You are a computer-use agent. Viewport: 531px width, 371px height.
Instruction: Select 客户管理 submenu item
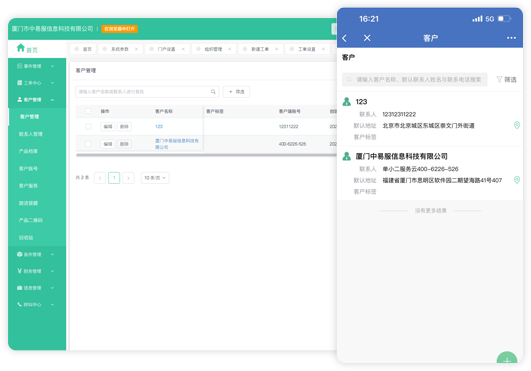point(37,117)
